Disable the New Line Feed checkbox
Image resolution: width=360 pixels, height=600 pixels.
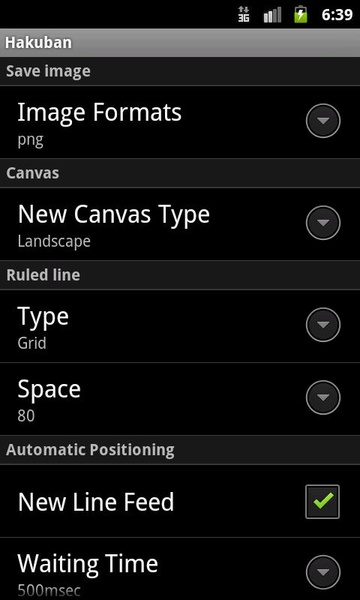323,502
